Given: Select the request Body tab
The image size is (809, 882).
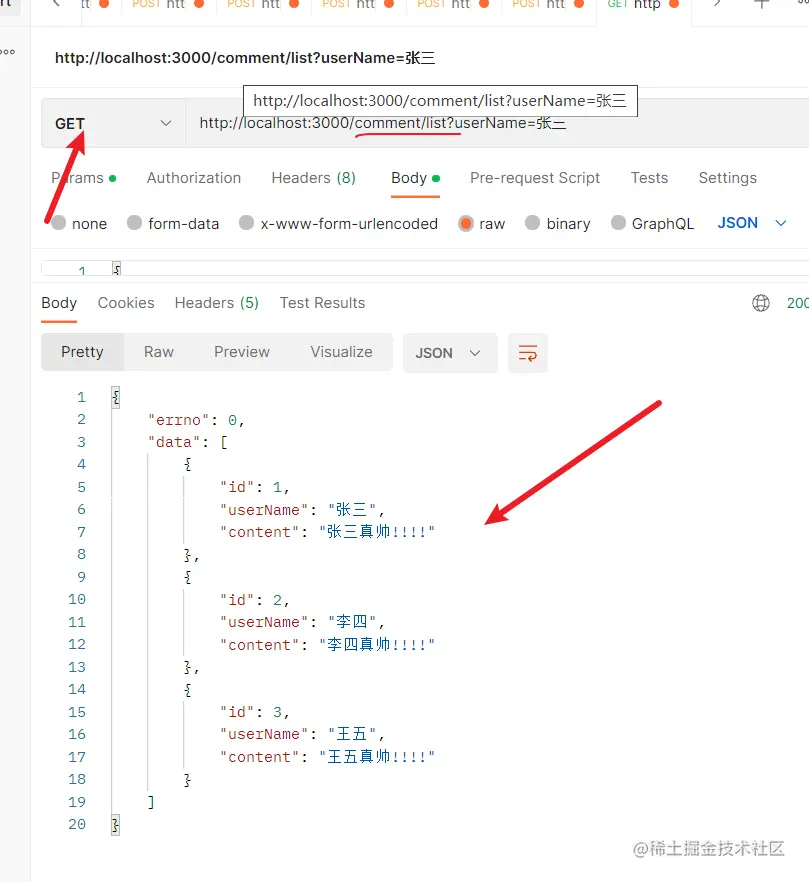Looking at the screenshot, I should (415, 178).
